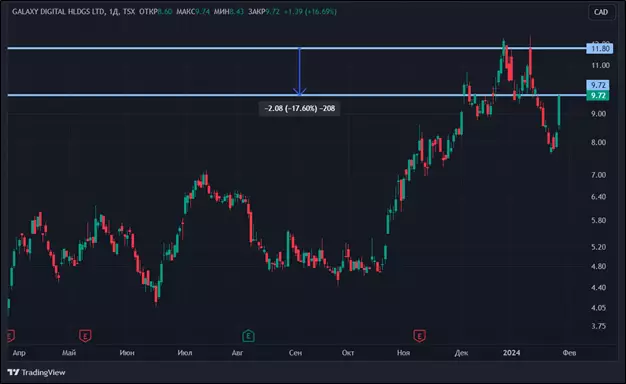The height and width of the screenshot is (384, 626).
Task: Click the 1Д interval label in header
Action: click(114, 12)
